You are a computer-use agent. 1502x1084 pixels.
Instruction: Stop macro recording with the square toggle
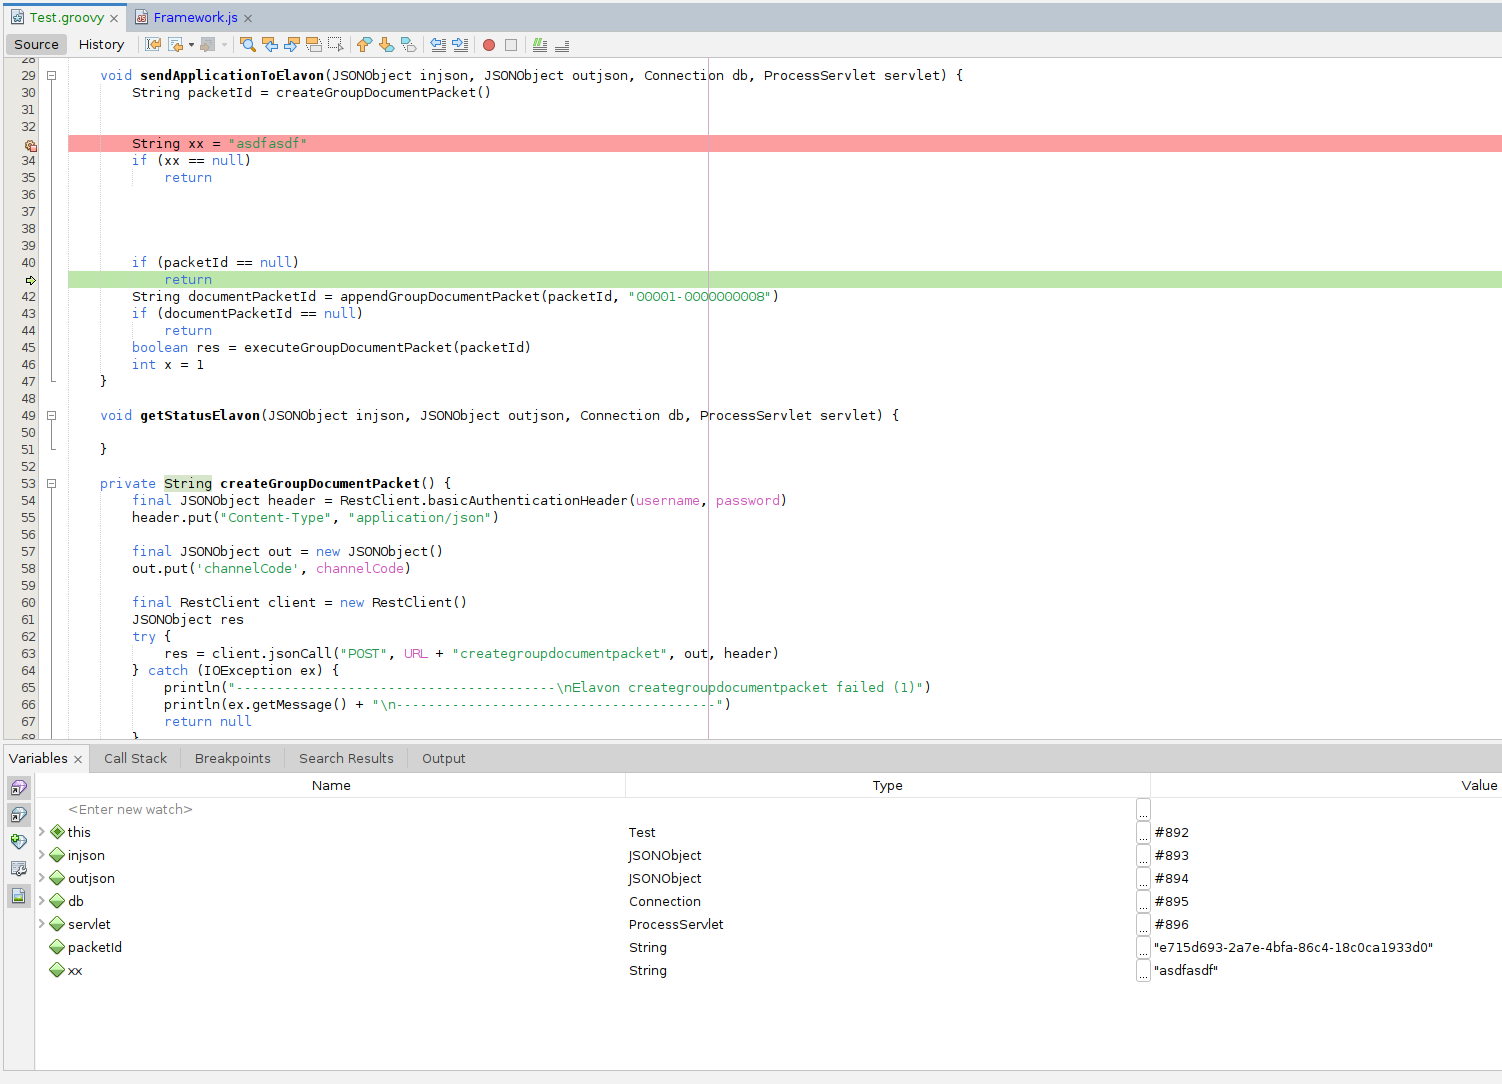[511, 44]
